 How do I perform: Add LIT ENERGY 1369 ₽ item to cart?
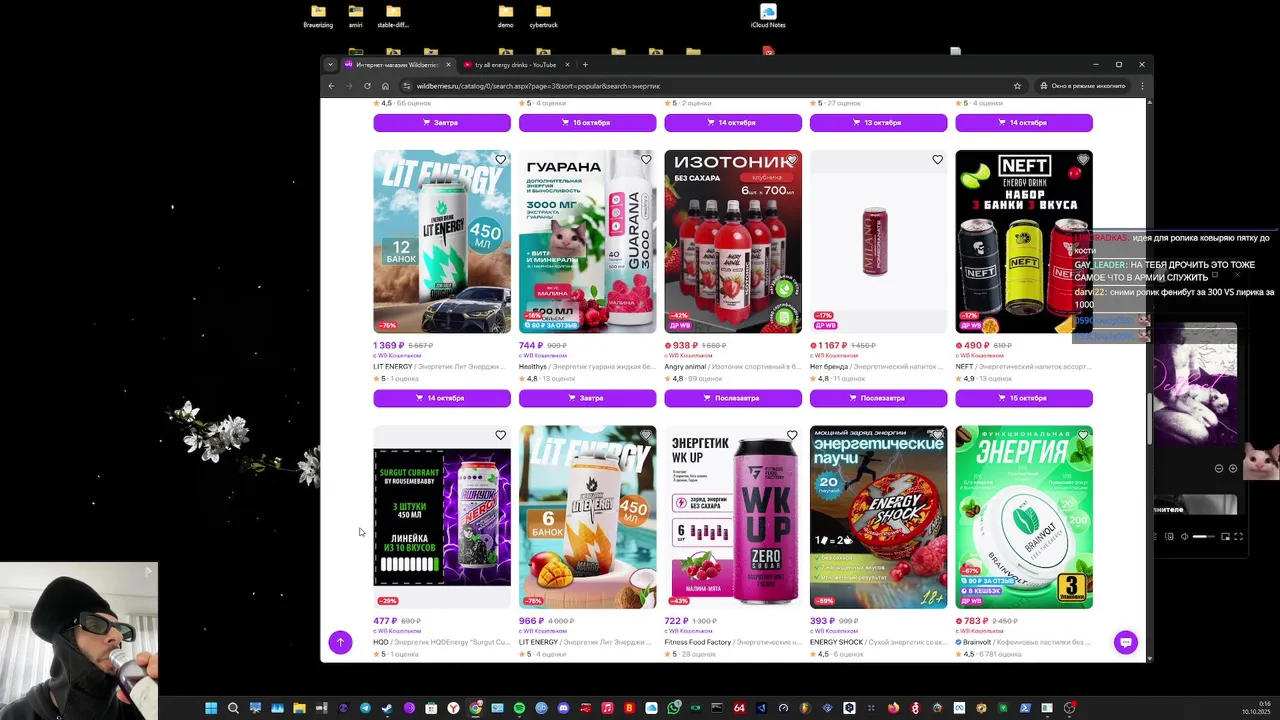pos(442,398)
